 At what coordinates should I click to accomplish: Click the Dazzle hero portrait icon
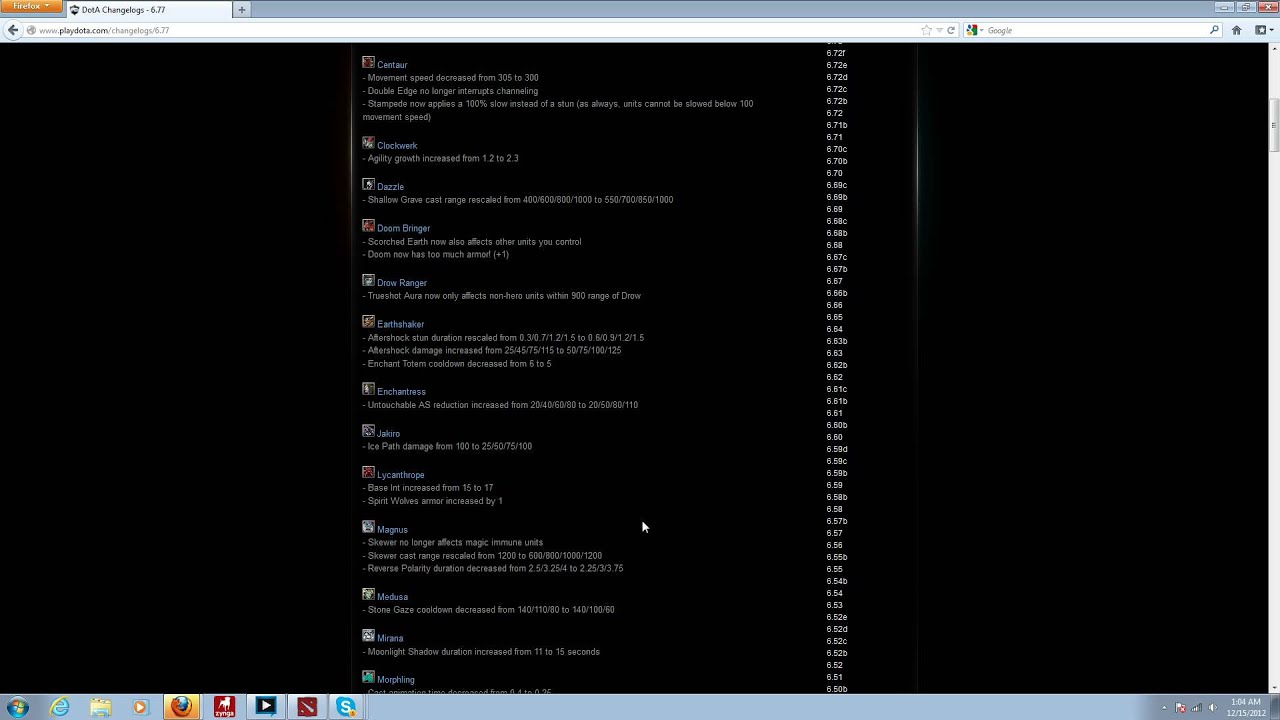pos(368,185)
